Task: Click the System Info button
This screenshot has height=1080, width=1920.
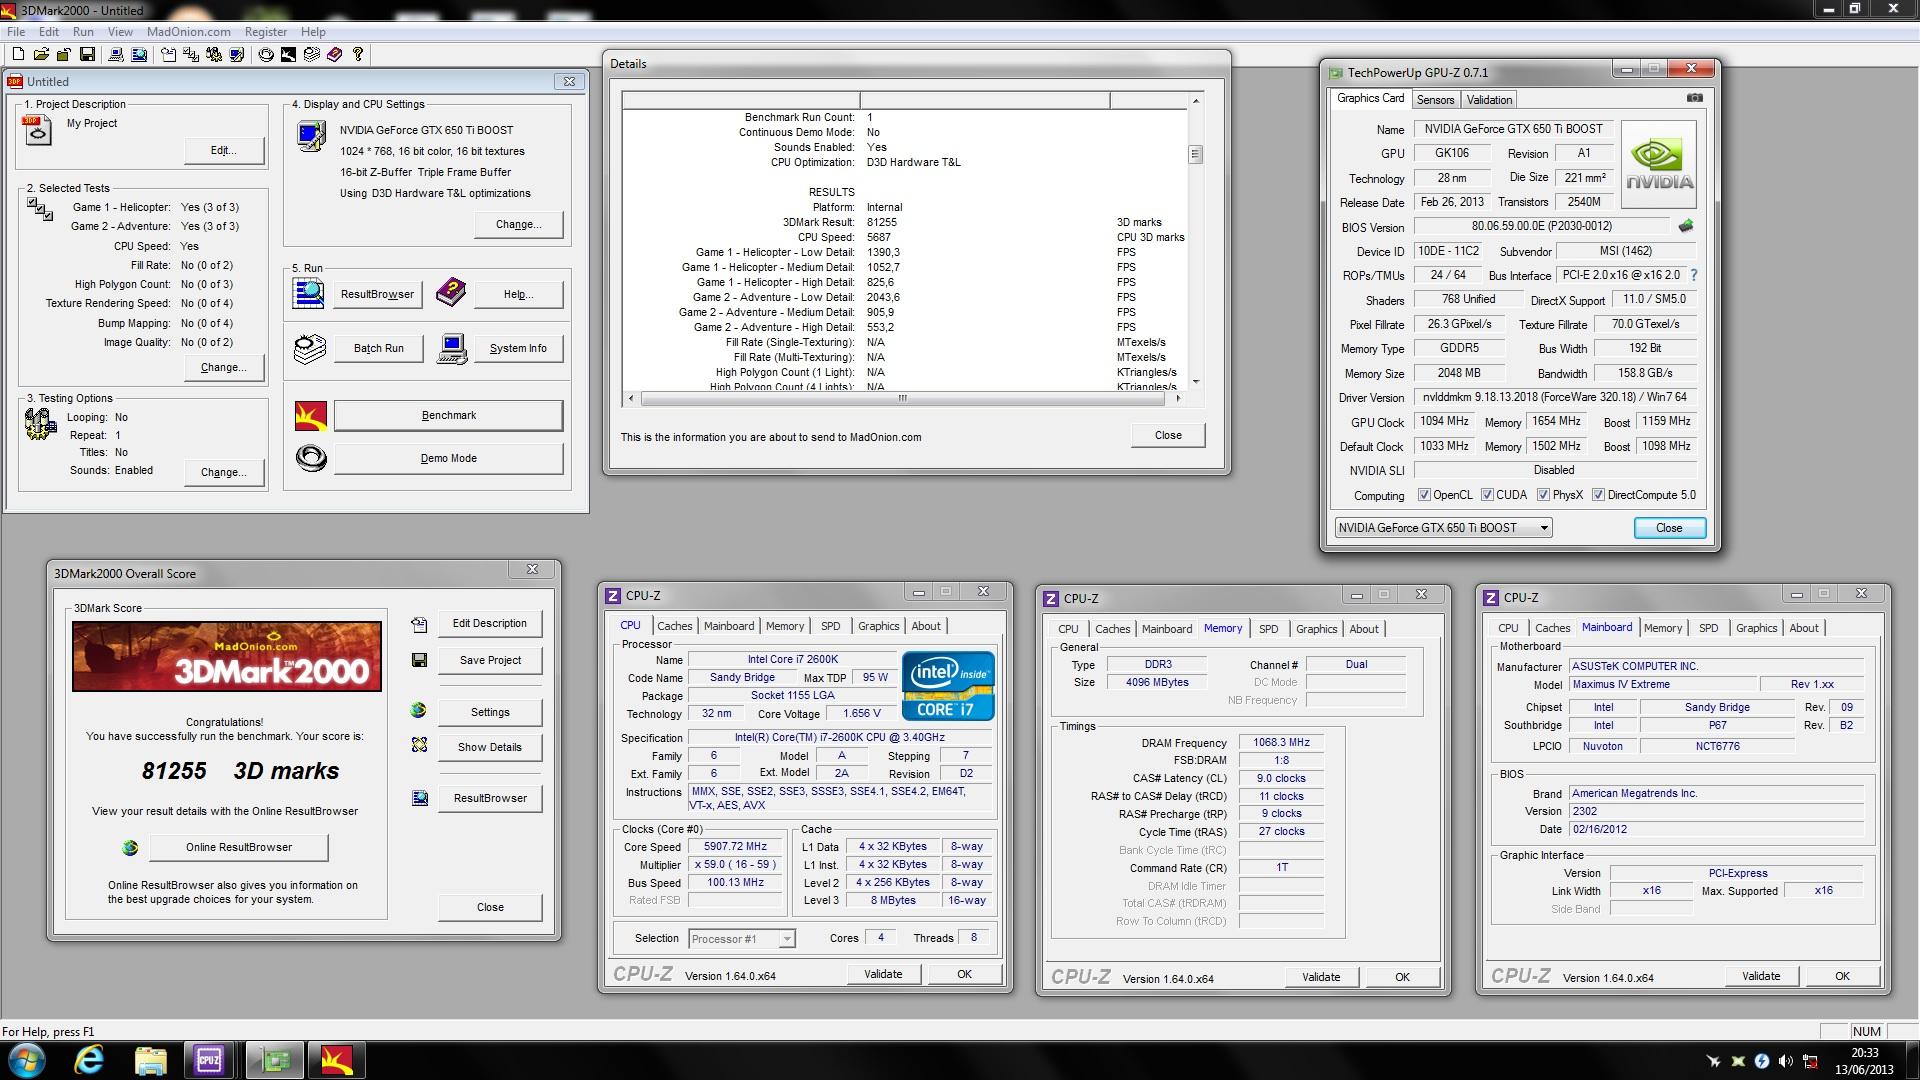Action: 518,348
